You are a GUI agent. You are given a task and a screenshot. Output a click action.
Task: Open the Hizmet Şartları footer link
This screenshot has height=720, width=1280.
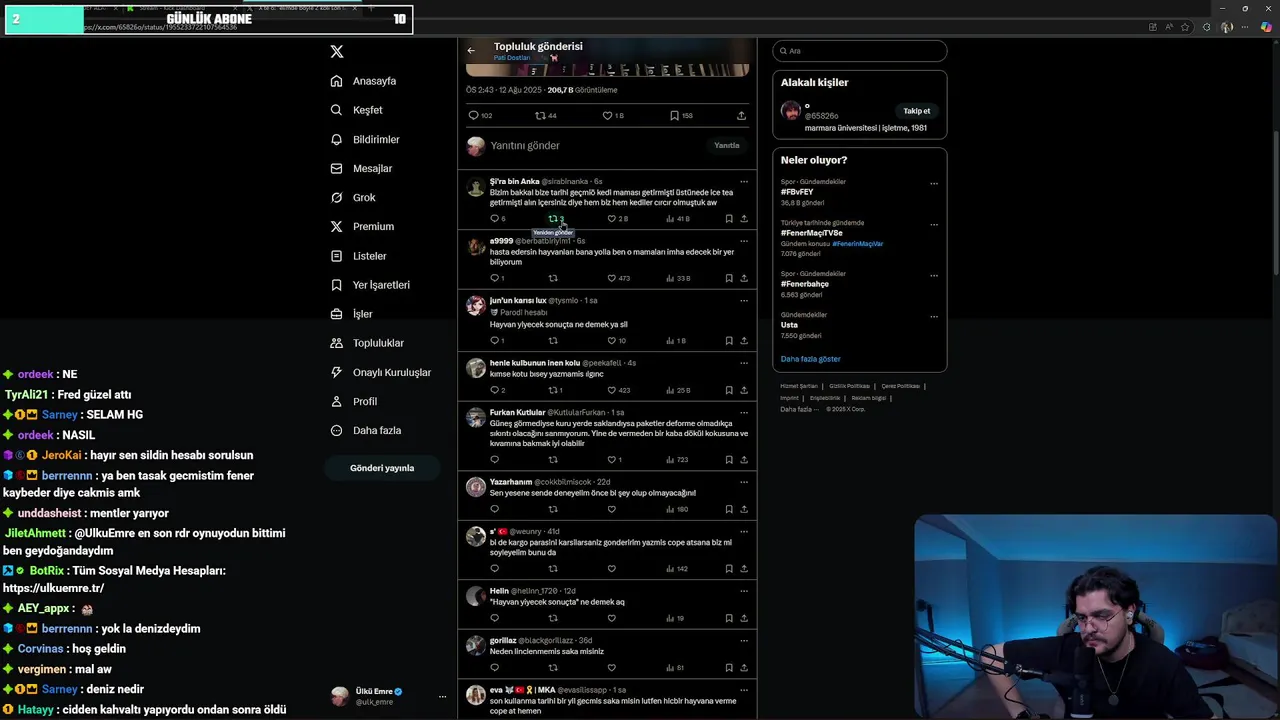799,386
